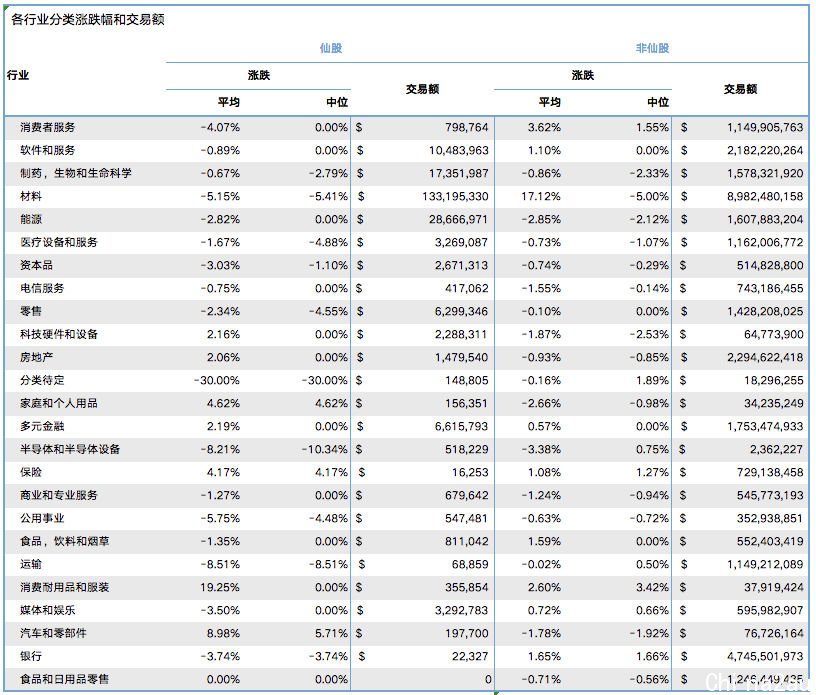Select the 家庭和个人用品 row label
The image size is (816, 695).
59,403
